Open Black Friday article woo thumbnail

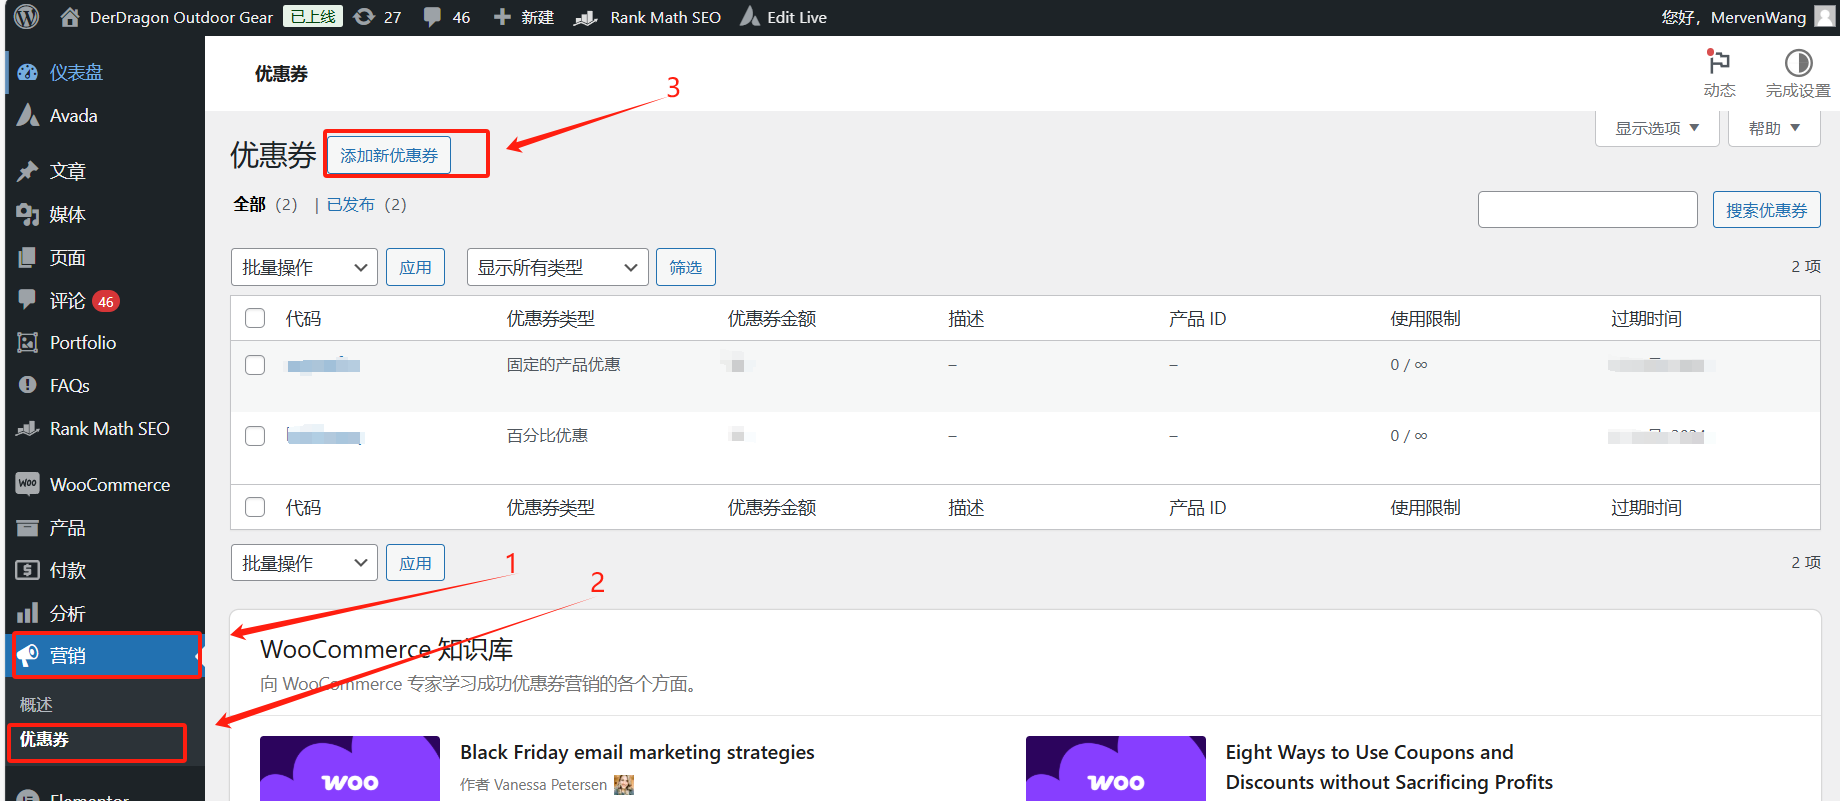pos(350,769)
